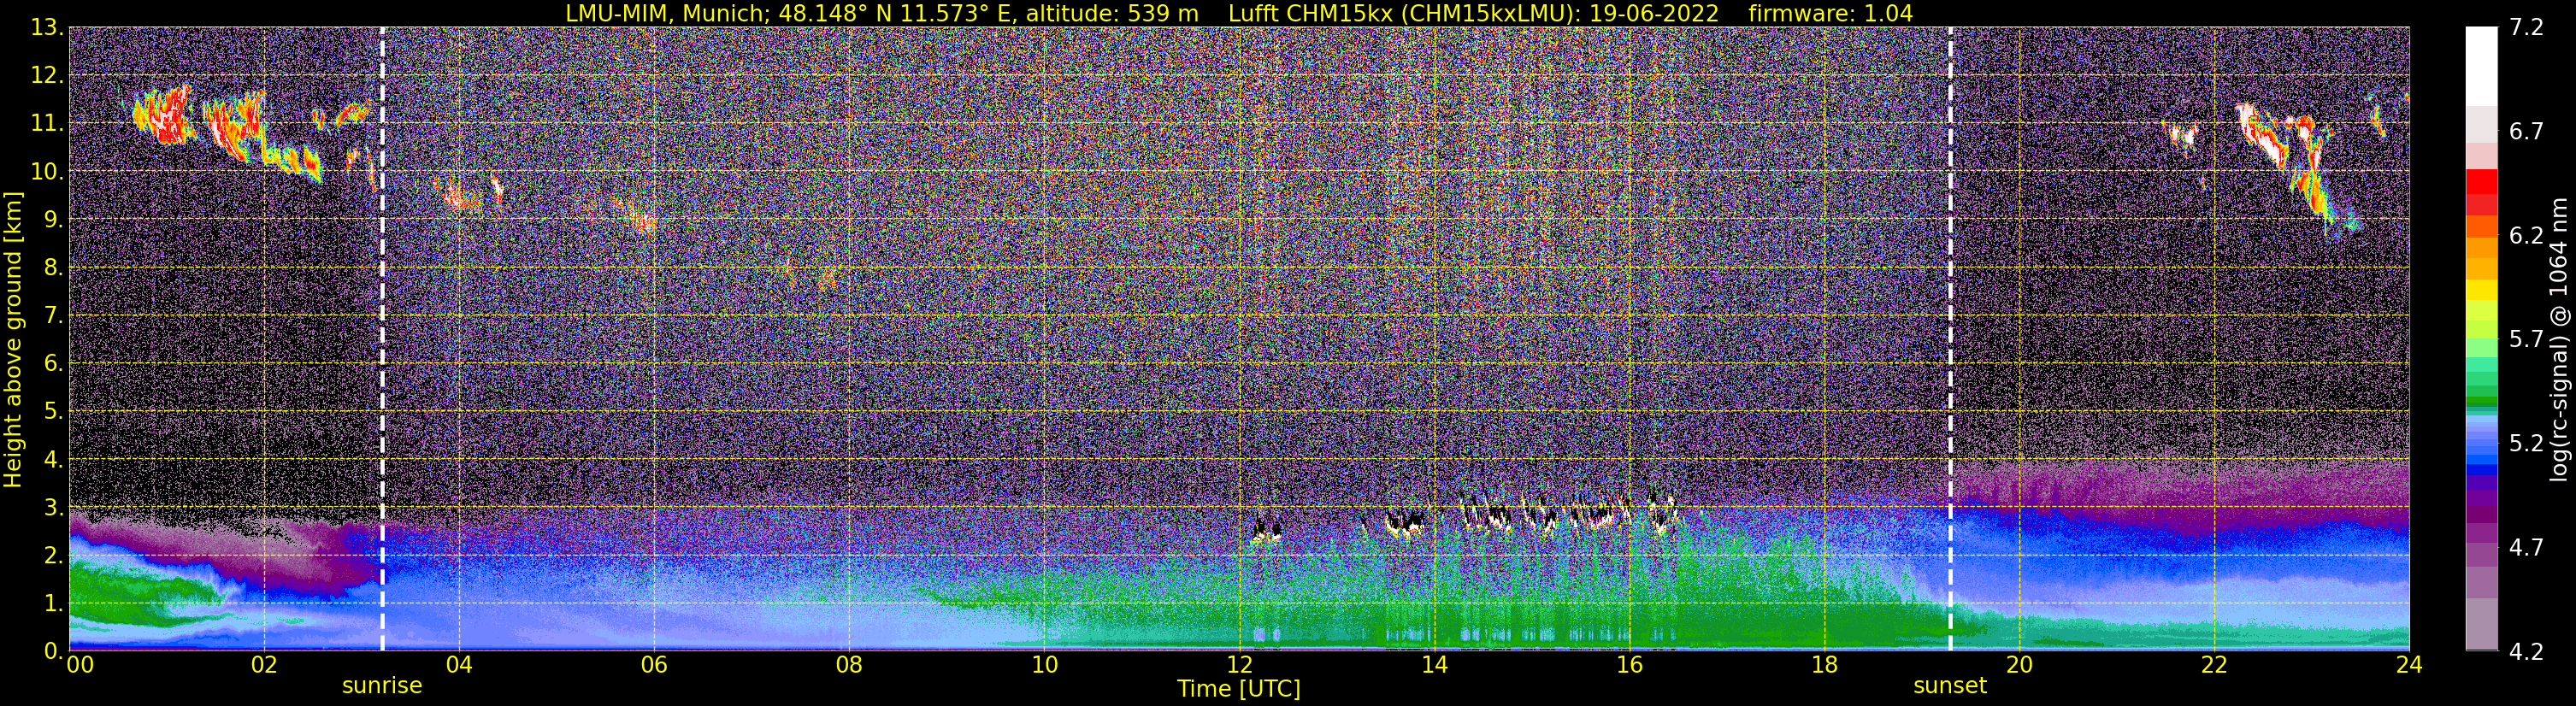Click the x-axis tick label 14

pos(1434,665)
